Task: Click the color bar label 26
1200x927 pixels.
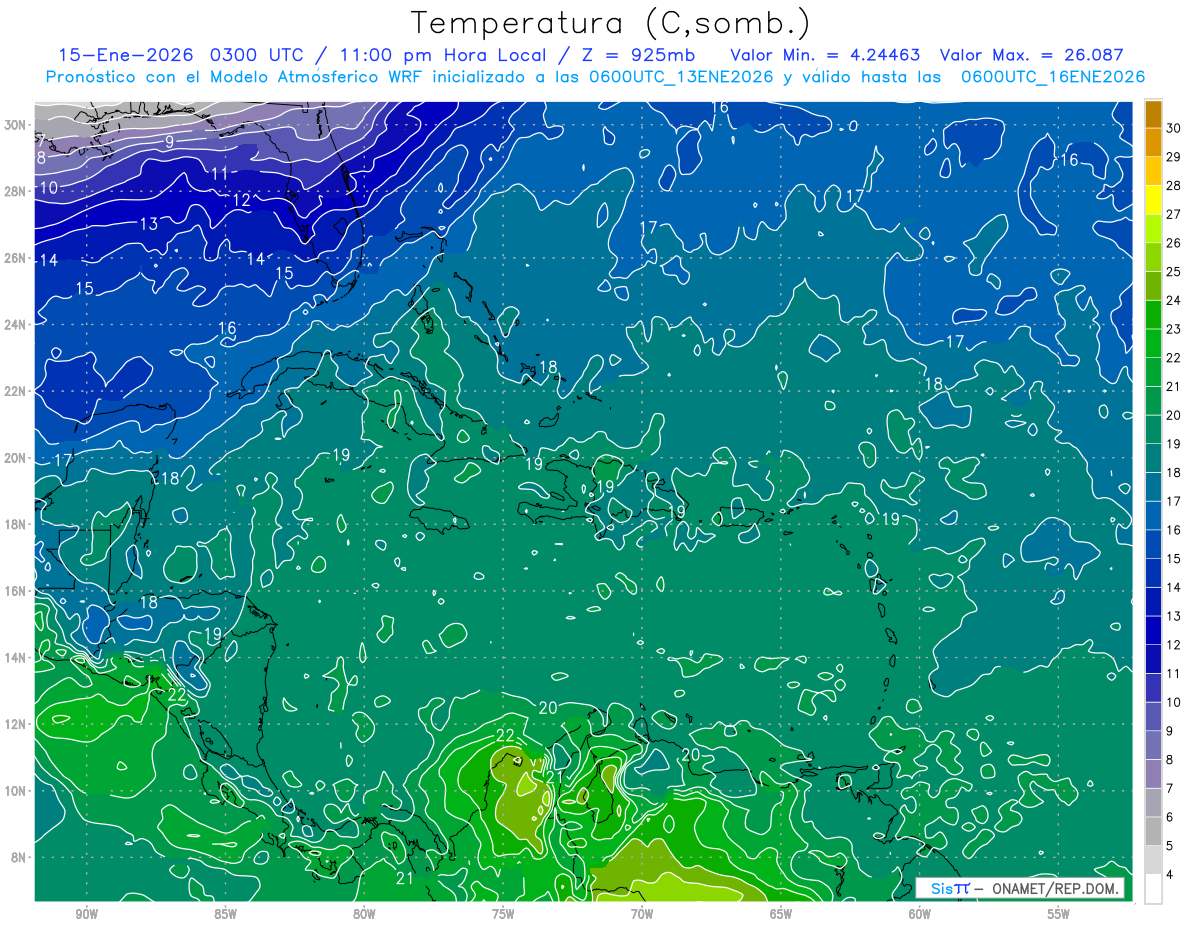Action: 1174,242
